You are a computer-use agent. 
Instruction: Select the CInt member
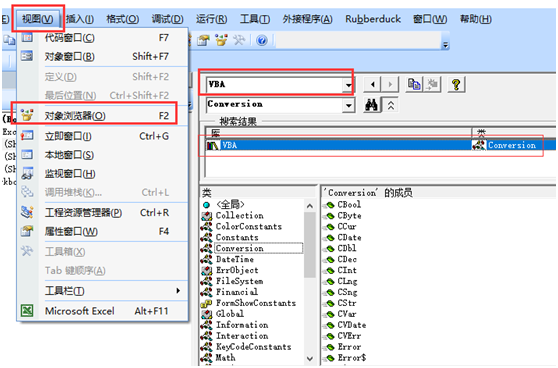[x=347, y=270]
